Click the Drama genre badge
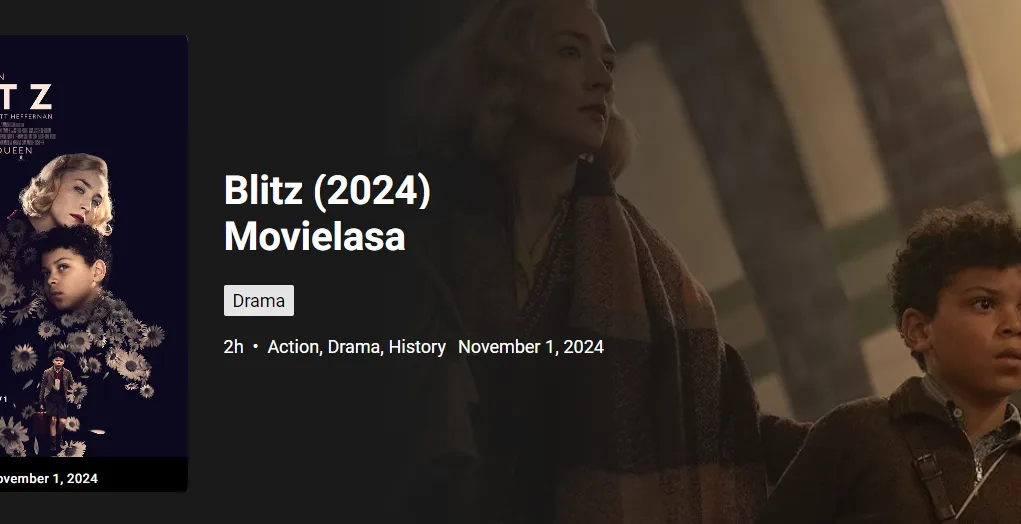The image size is (1021, 524). [259, 301]
